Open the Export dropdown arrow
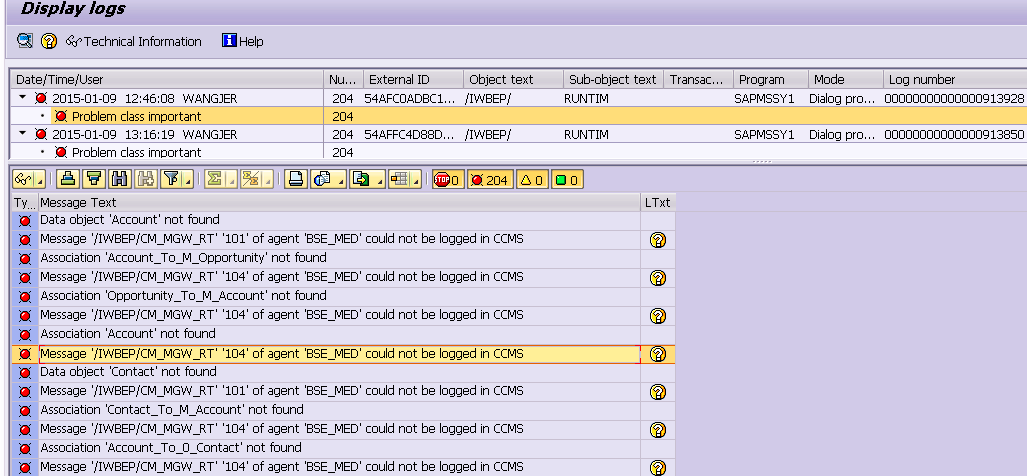 click(379, 179)
